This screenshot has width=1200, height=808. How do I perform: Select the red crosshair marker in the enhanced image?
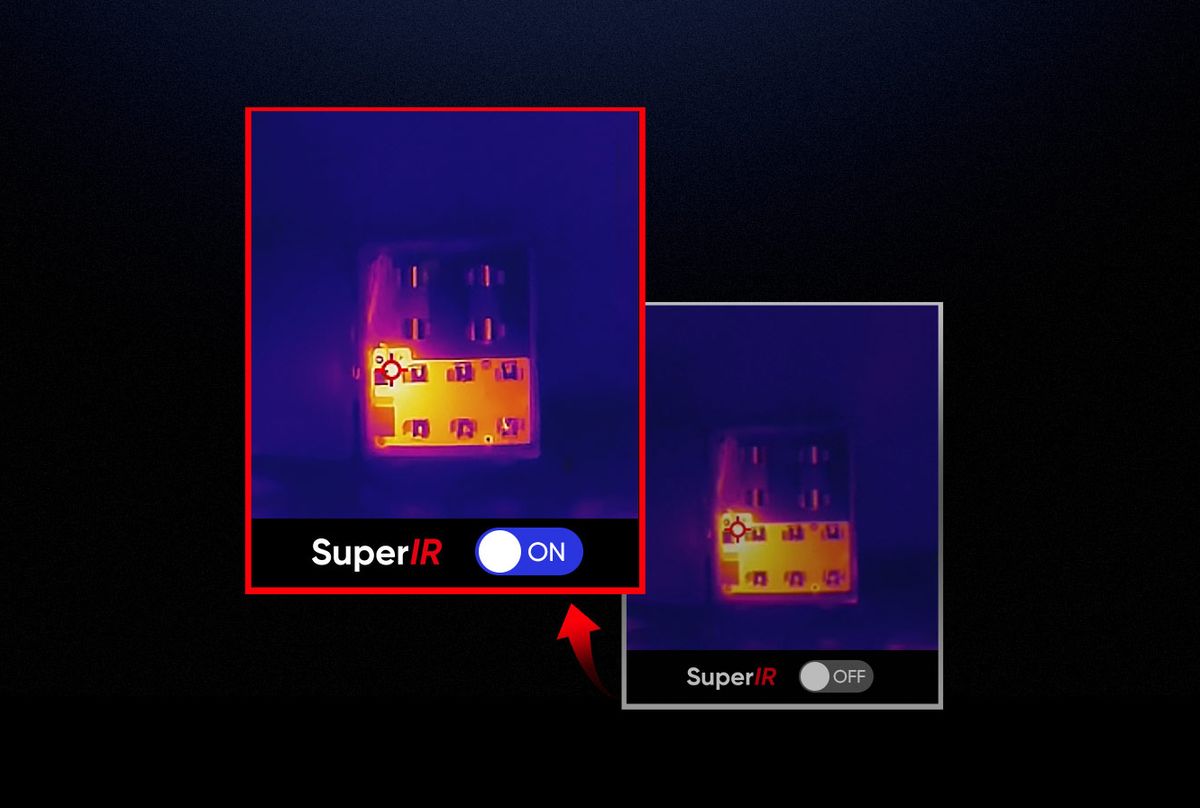coord(392,370)
